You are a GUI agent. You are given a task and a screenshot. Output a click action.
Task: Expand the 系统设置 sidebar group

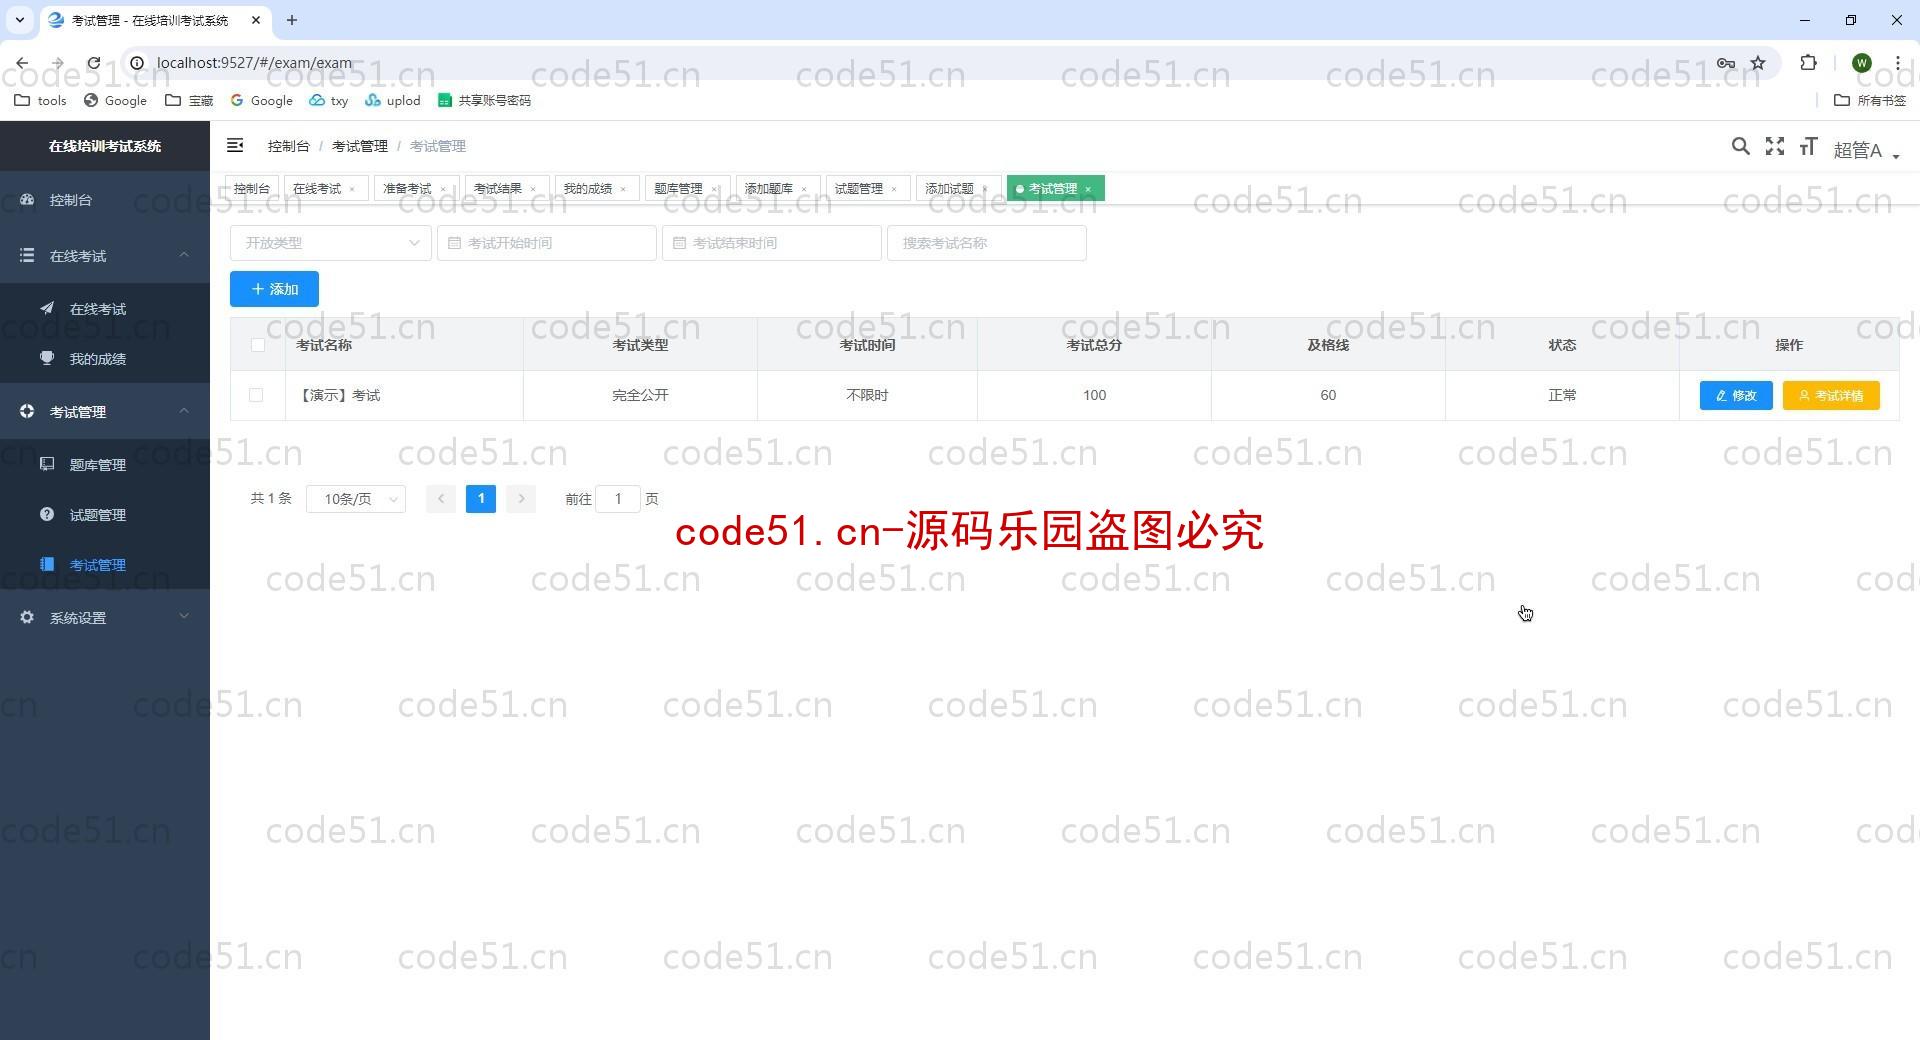[x=105, y=618]
